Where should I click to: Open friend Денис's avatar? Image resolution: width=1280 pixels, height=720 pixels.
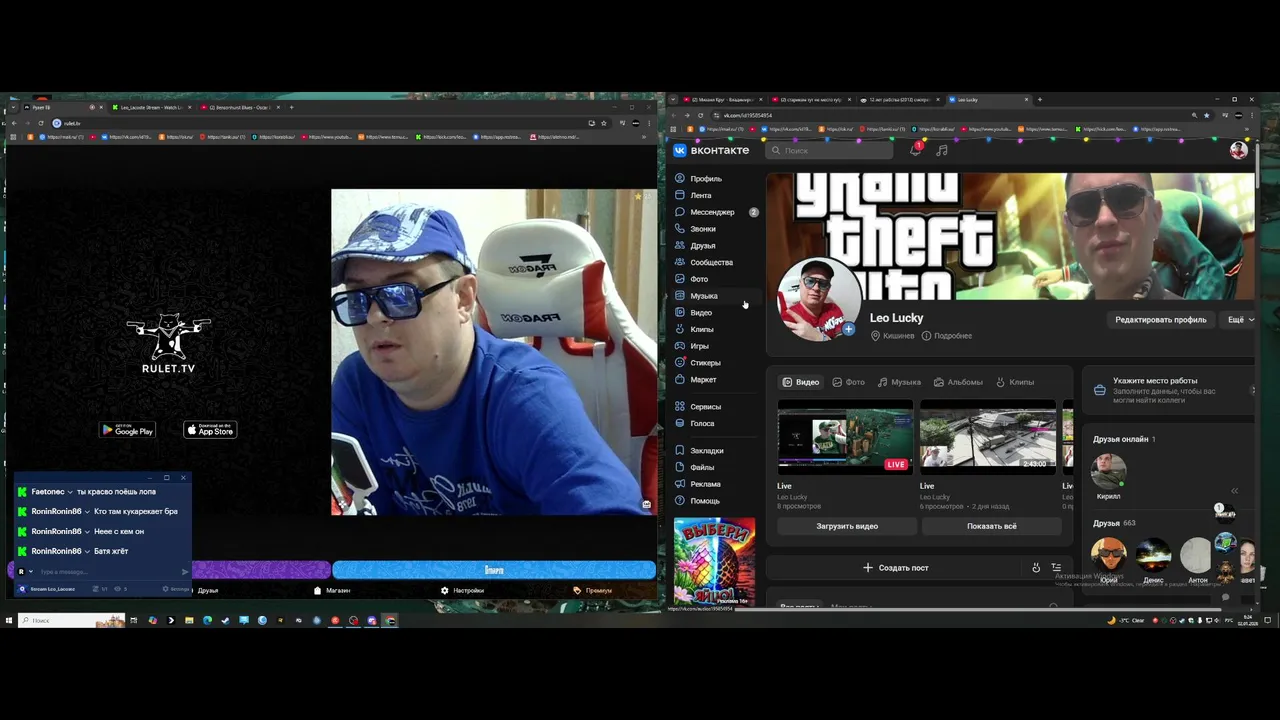[1153, 554]
